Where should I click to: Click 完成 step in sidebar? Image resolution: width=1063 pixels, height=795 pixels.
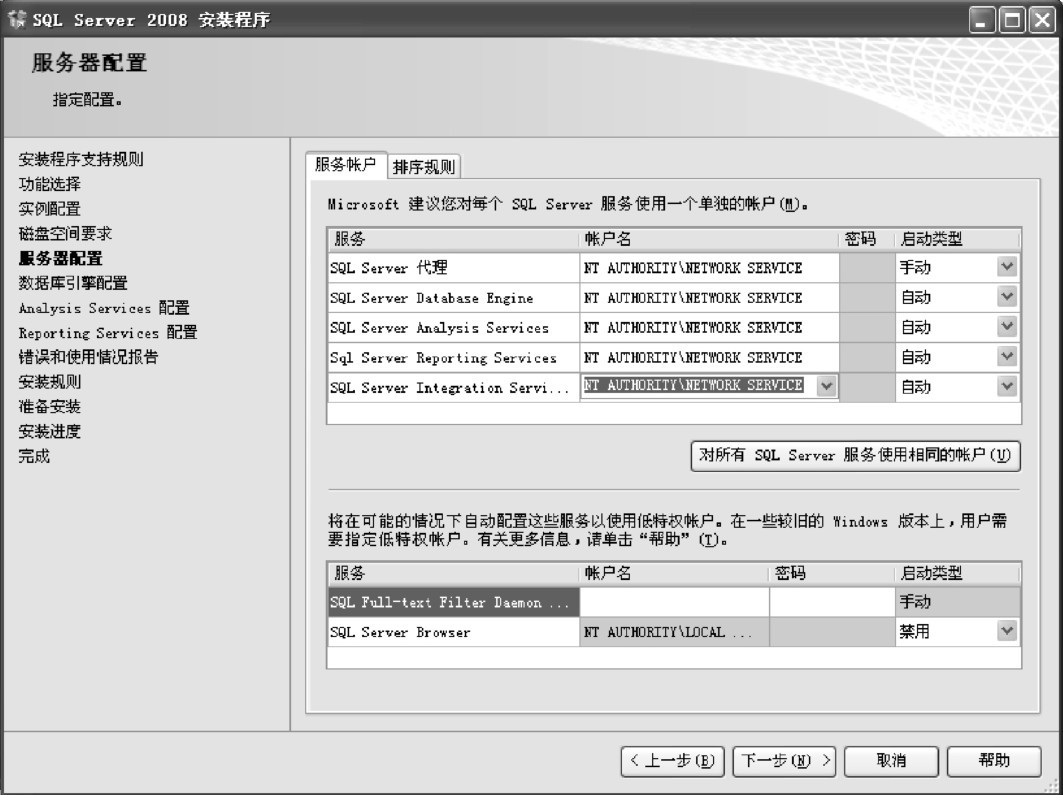(x=34, y=456)
